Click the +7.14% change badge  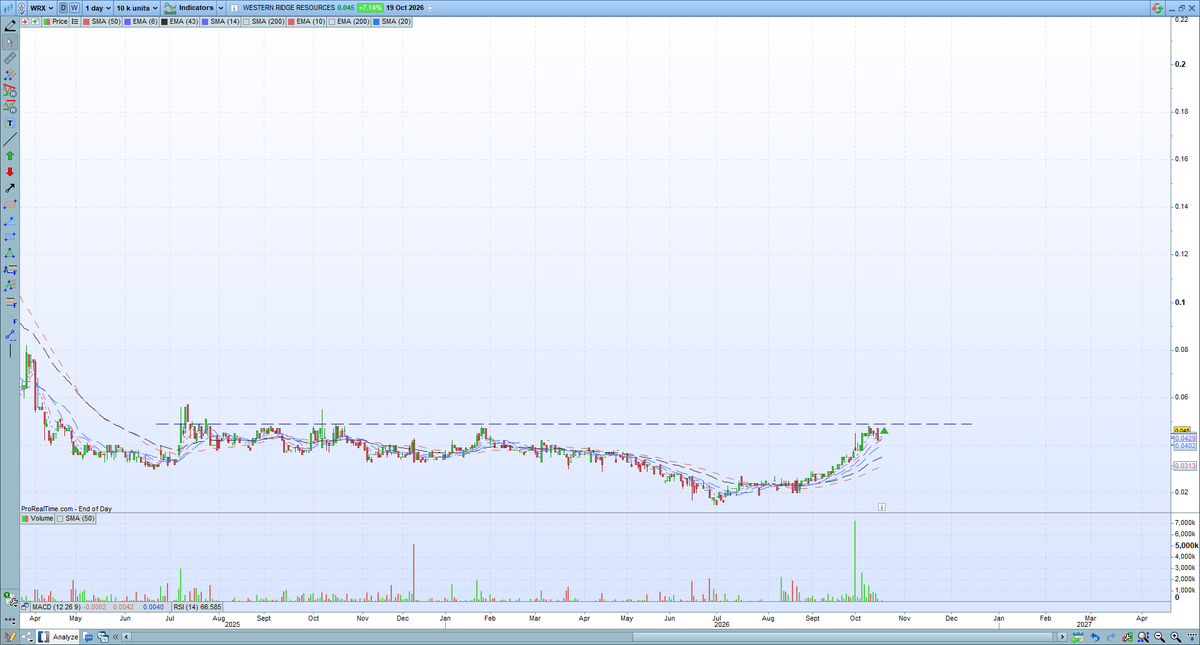click(x=369, y=8)
